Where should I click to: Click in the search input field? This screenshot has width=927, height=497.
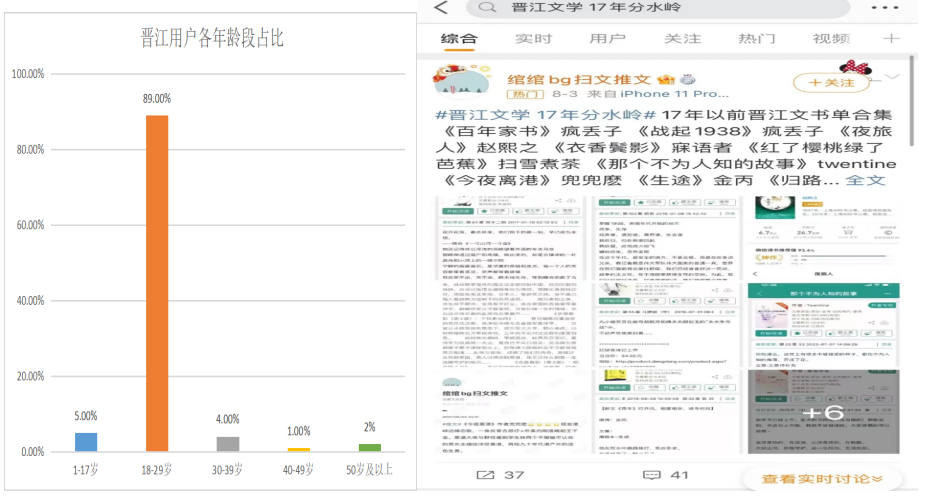(660, 8)
